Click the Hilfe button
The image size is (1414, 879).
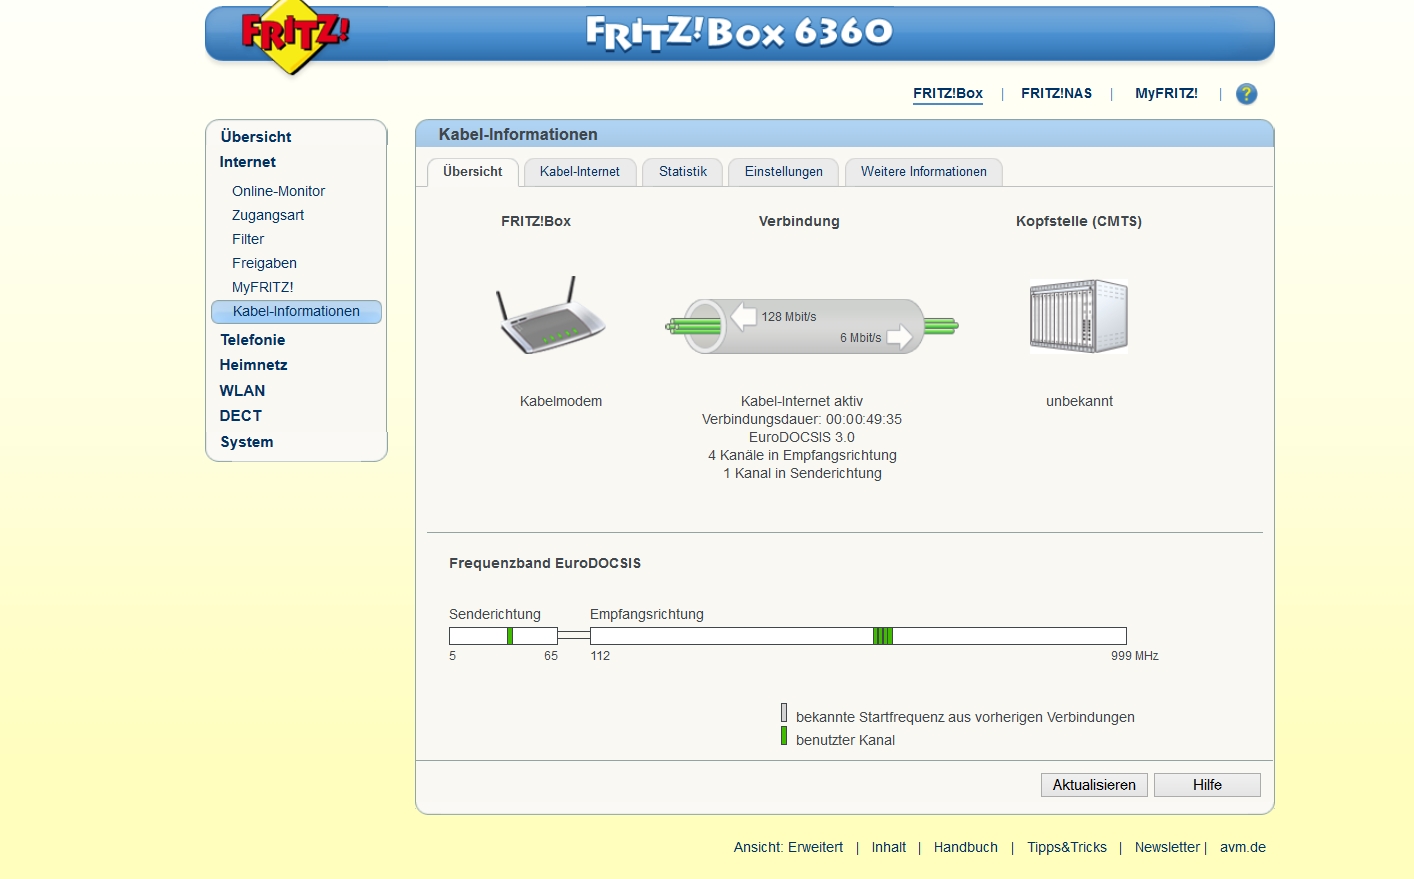pos(1207,785)
